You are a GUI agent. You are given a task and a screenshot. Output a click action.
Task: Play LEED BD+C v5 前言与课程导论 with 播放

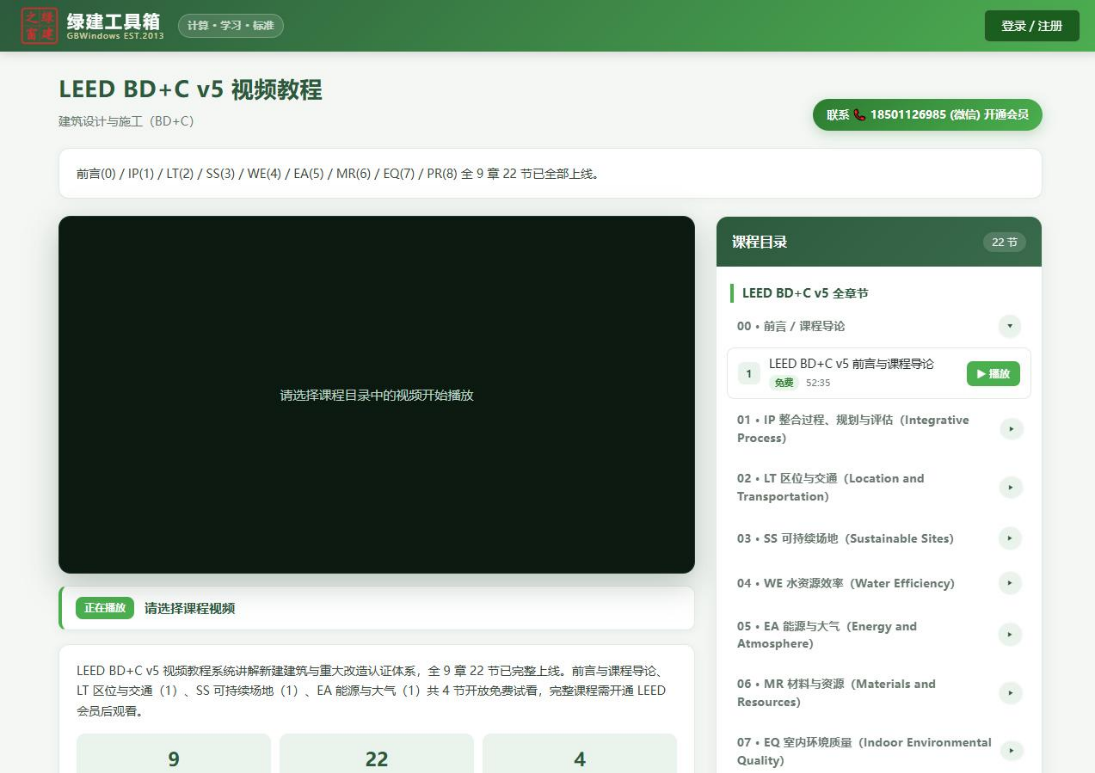(x=992, y=374)
